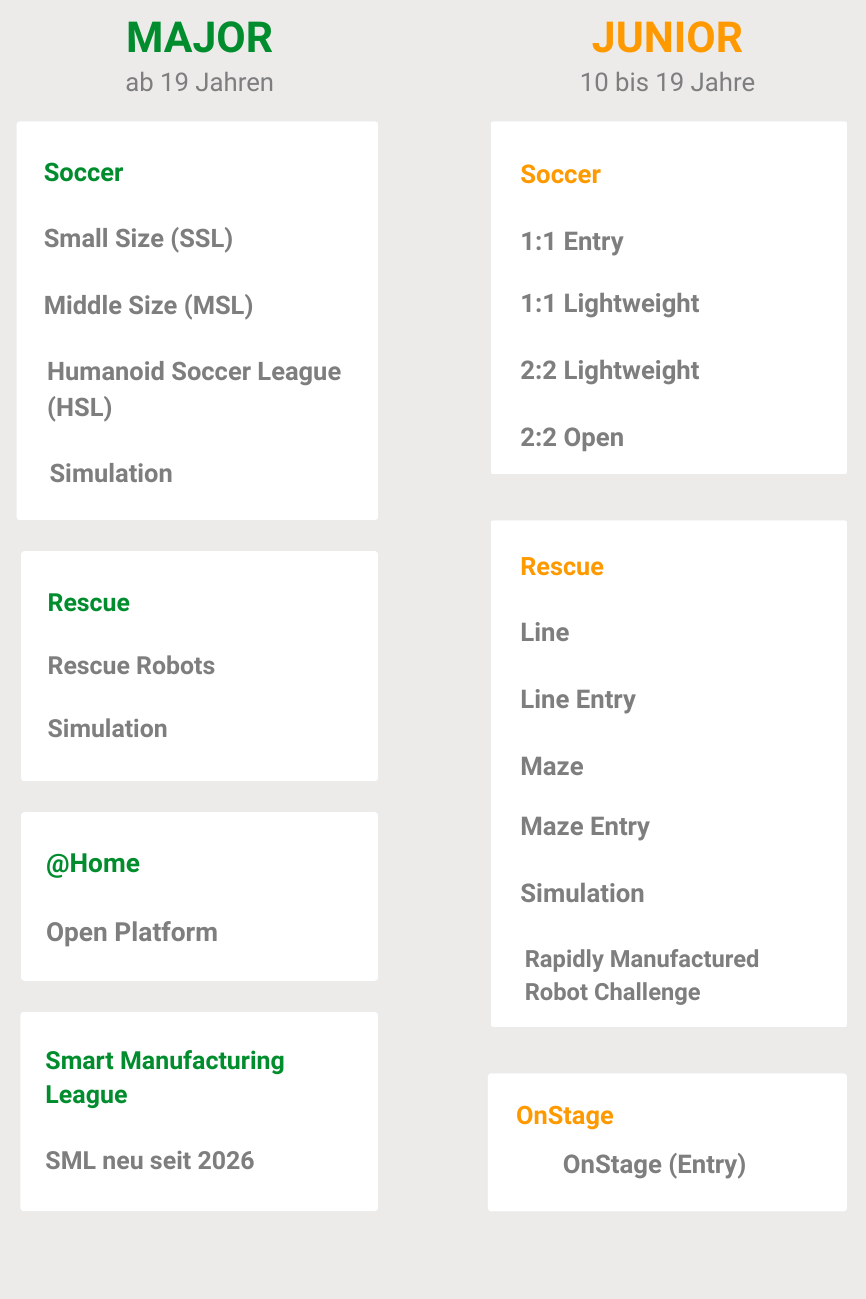
Task: Click the 2:2 Open league
Action: tap(572, 438)
